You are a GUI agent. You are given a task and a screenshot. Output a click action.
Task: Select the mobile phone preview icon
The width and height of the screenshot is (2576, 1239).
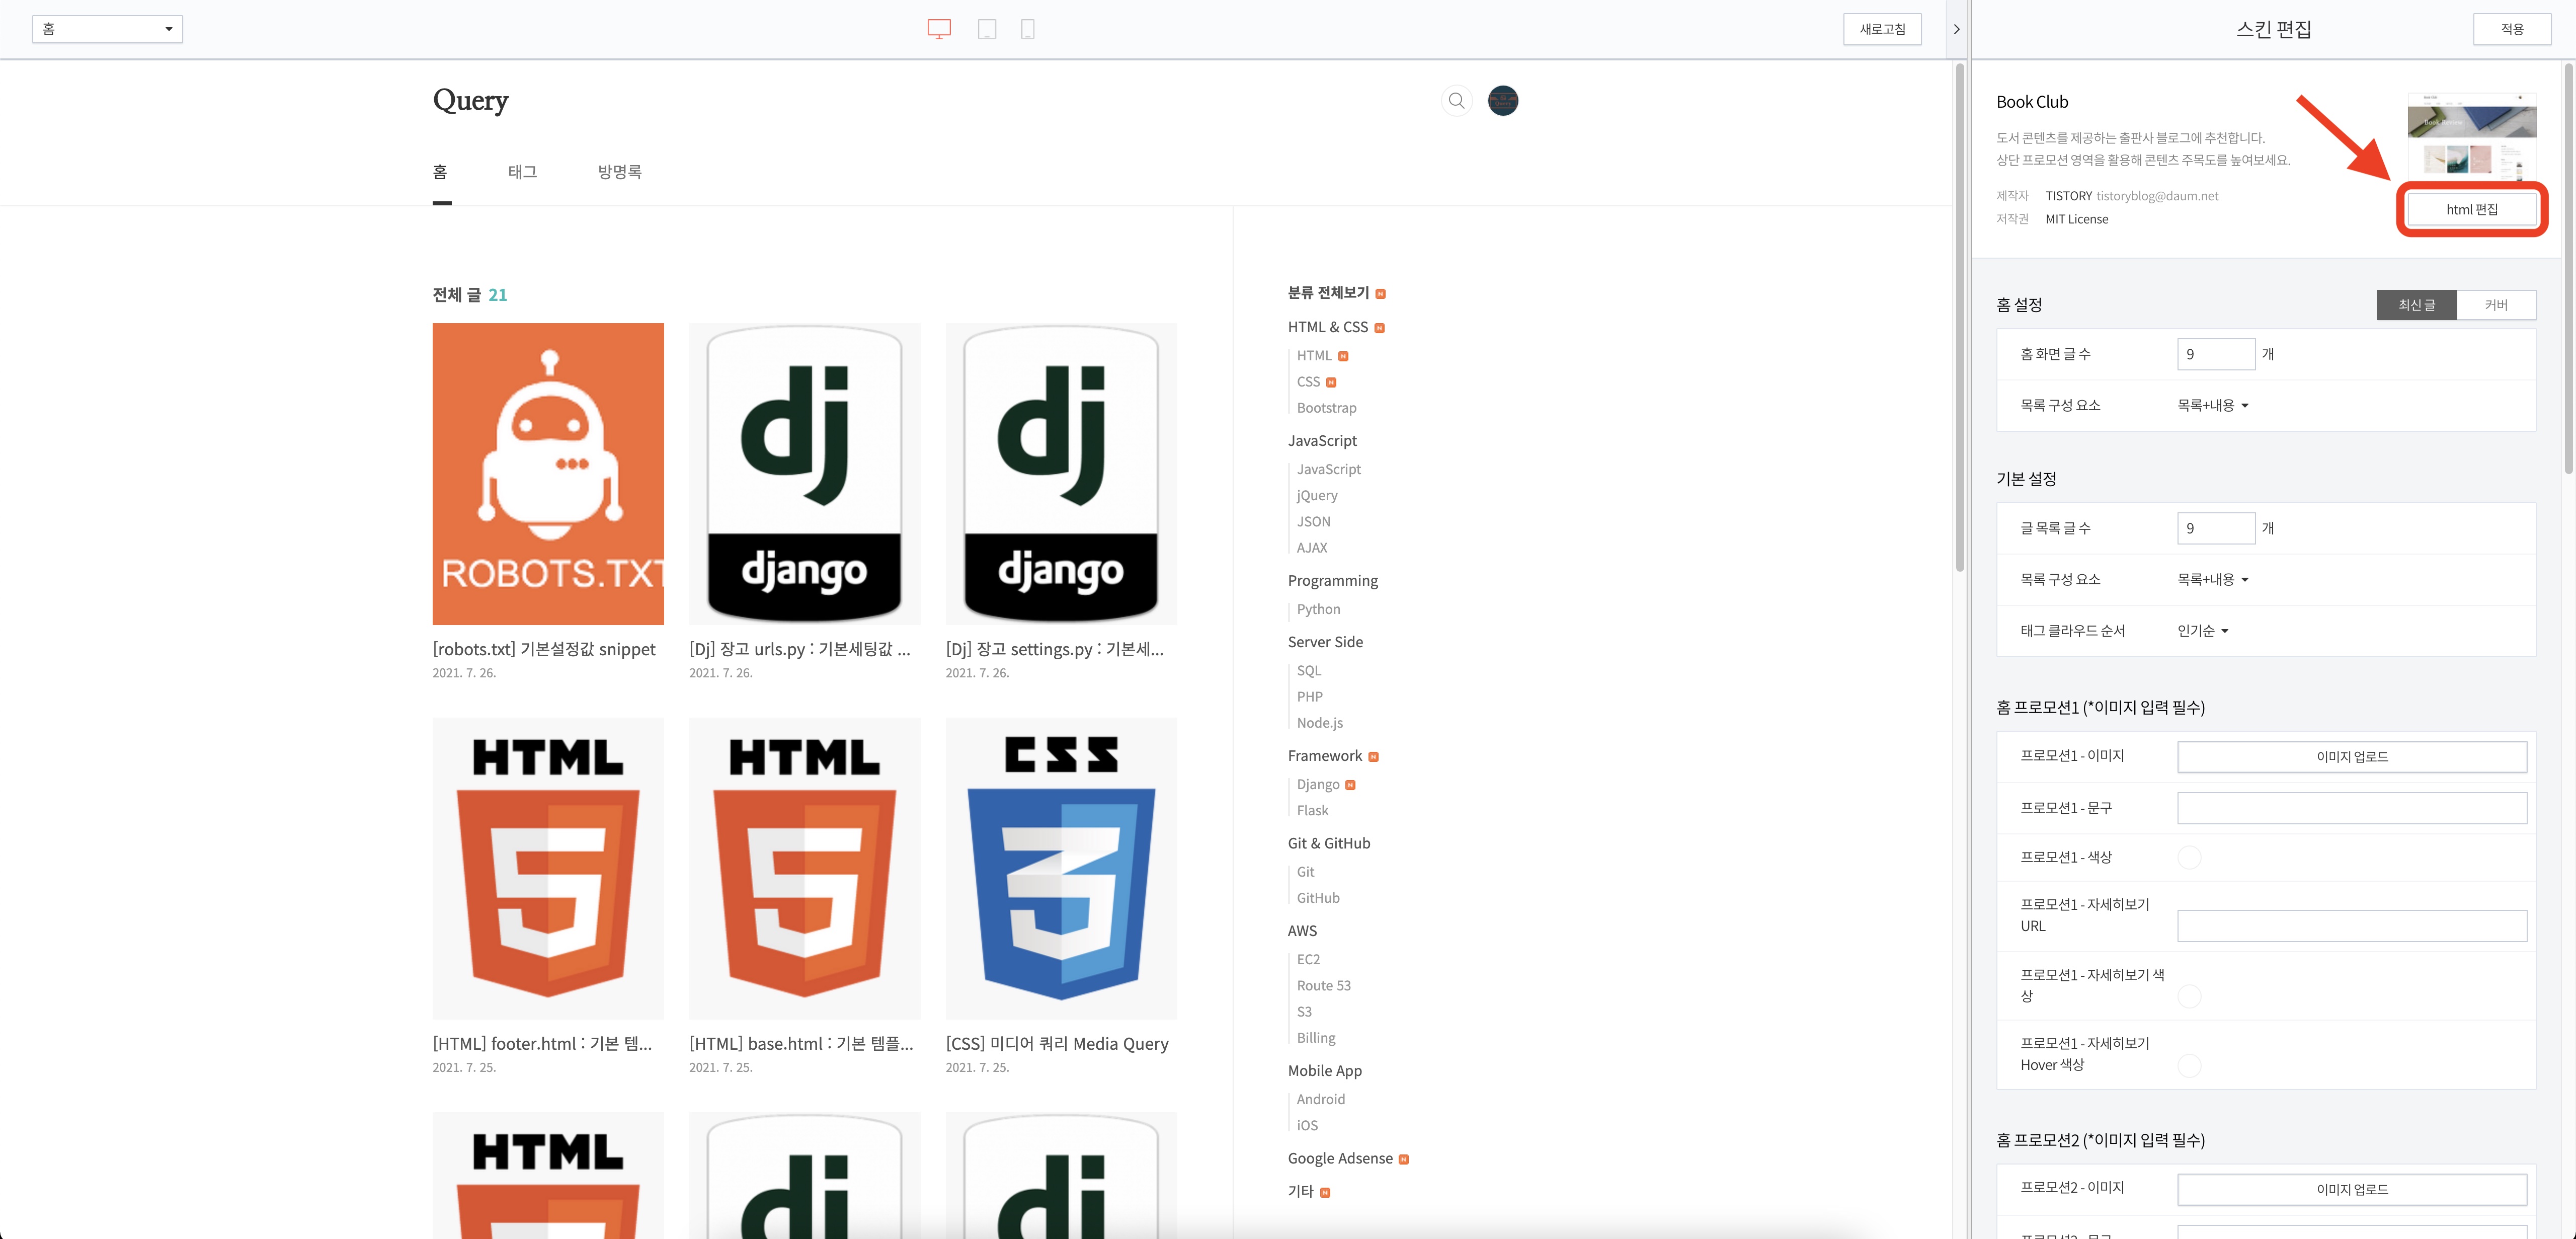click(x=1027, y=29)
